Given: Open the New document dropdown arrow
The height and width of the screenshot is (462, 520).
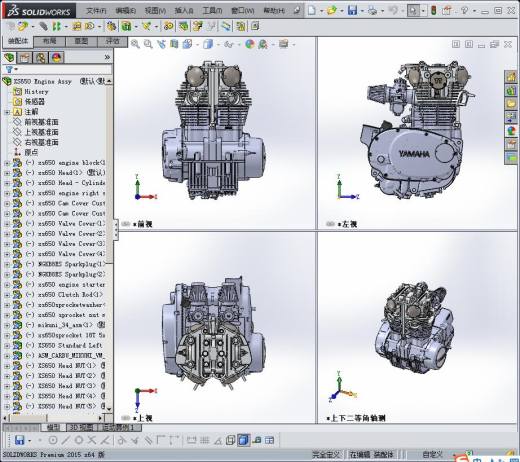Looking at the screenshot, I should pos(321,11).
